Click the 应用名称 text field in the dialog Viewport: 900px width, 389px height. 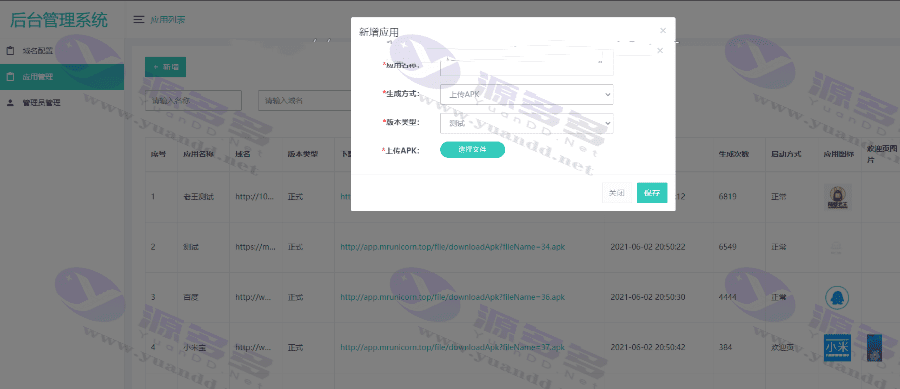coord(527,63)
